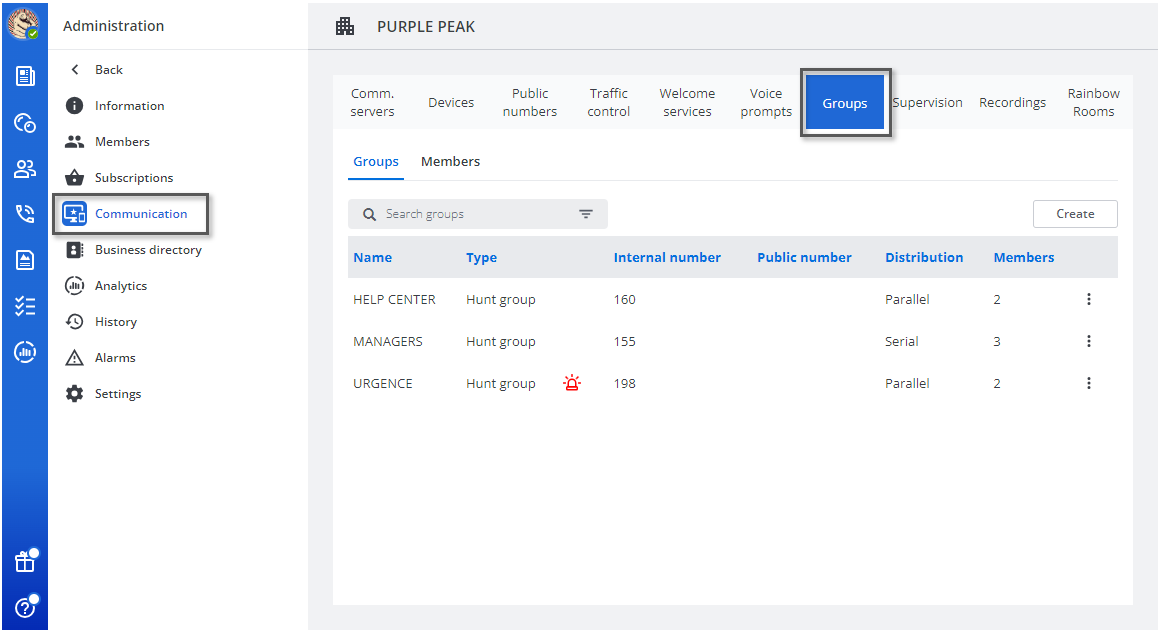Expand the three-dot menu for MANAGERS
The image size is (1159, 633).
pos(1089,341)
